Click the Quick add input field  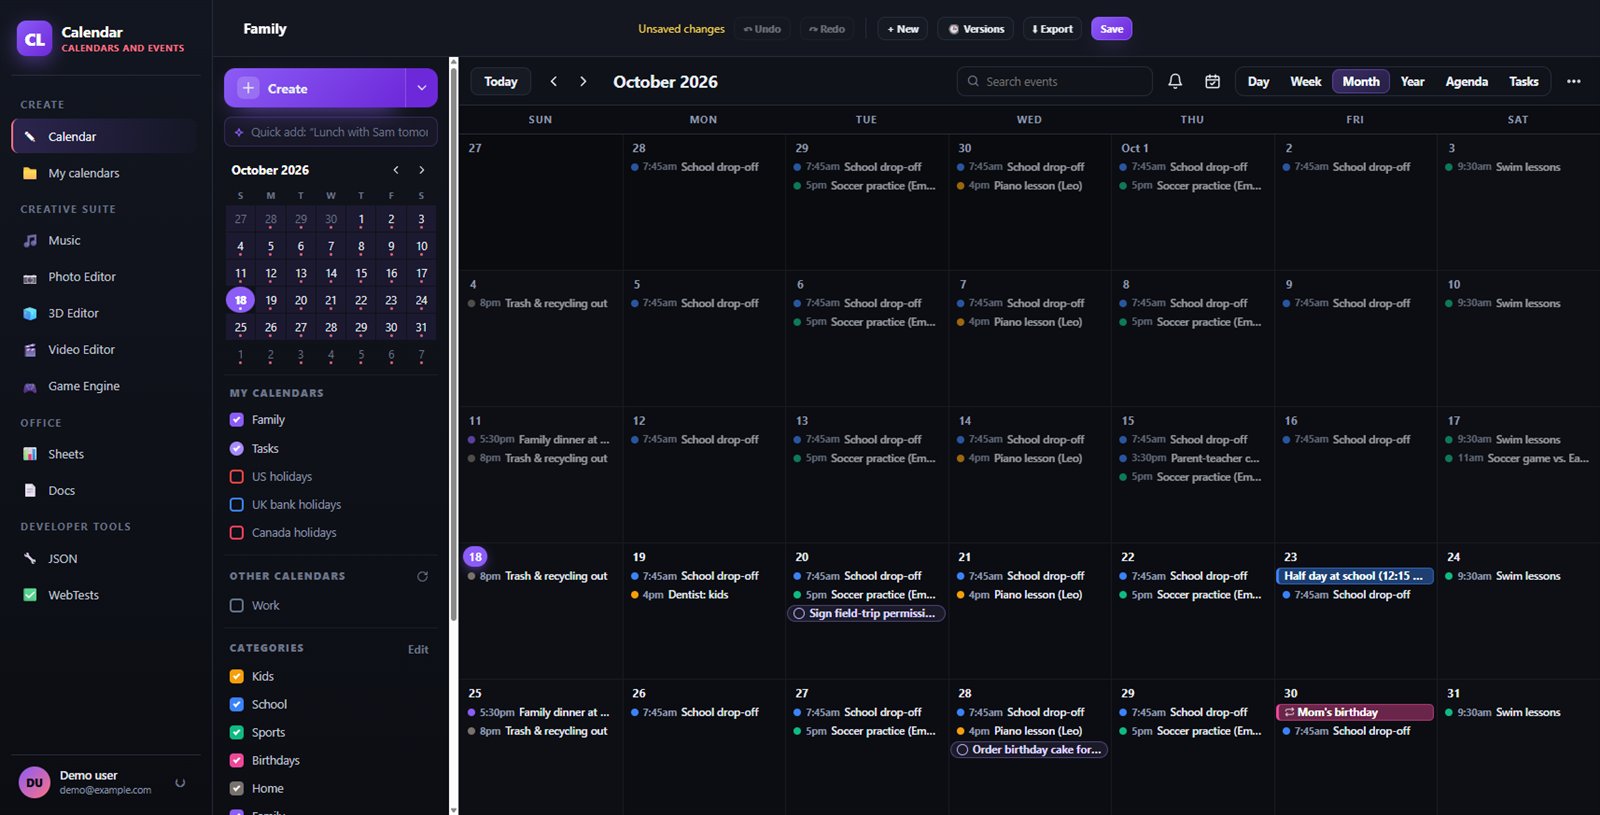331,132
